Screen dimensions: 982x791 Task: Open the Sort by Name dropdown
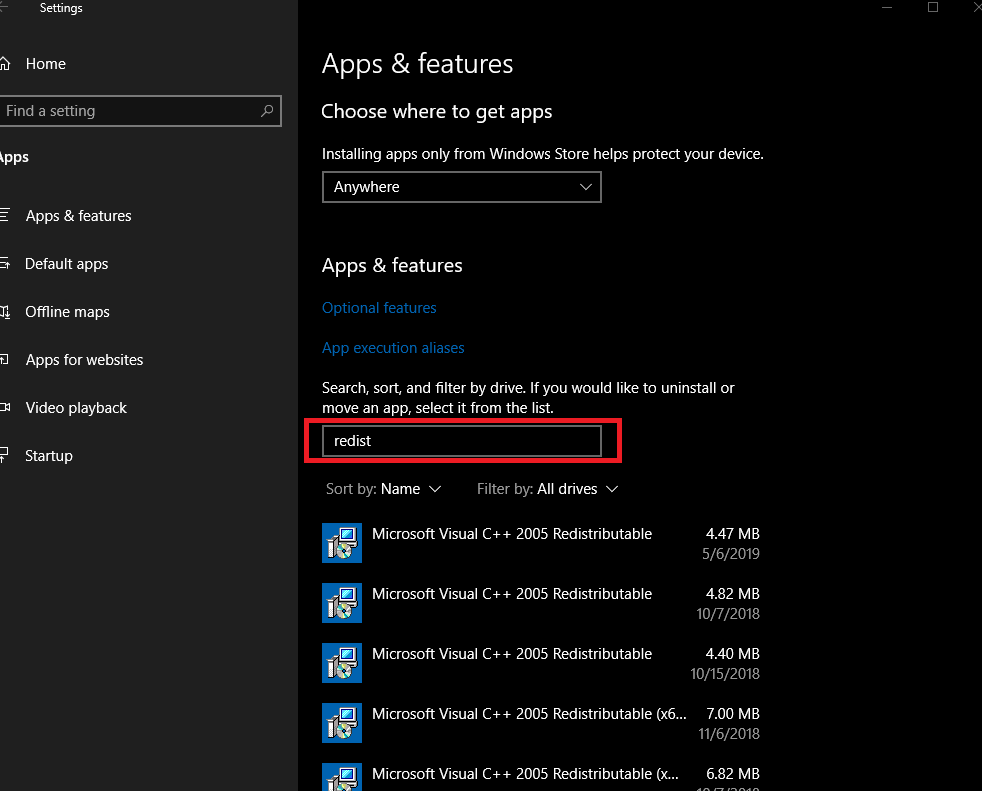click(x=383, y=489)
